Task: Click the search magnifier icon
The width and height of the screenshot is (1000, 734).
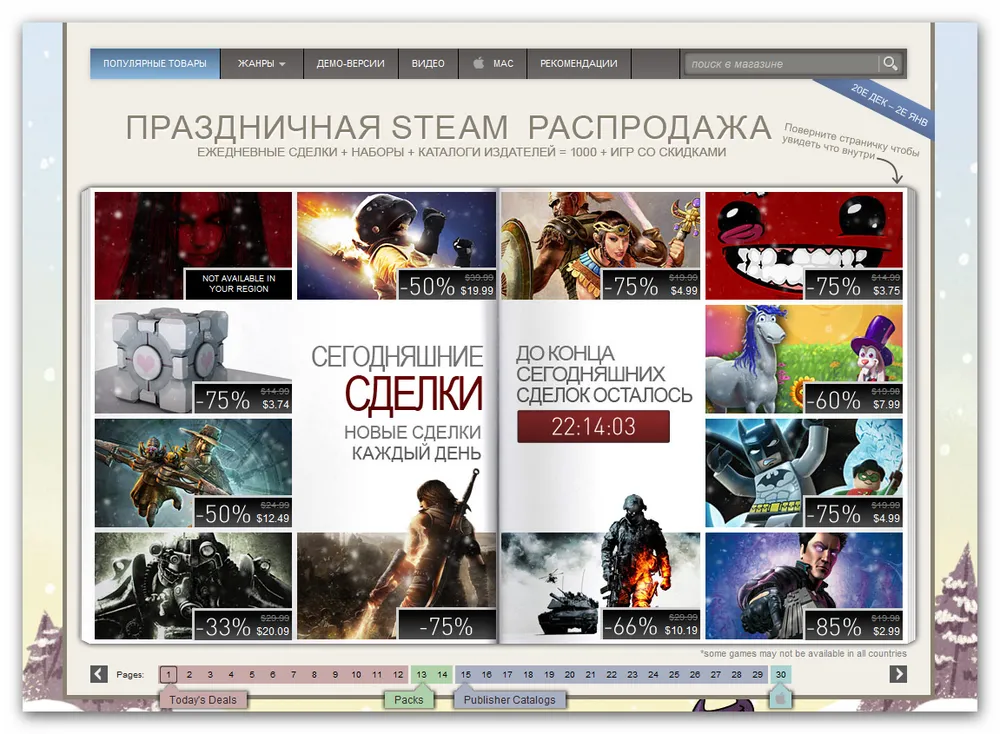Action: pyautogui.click(x=889, y=64)
